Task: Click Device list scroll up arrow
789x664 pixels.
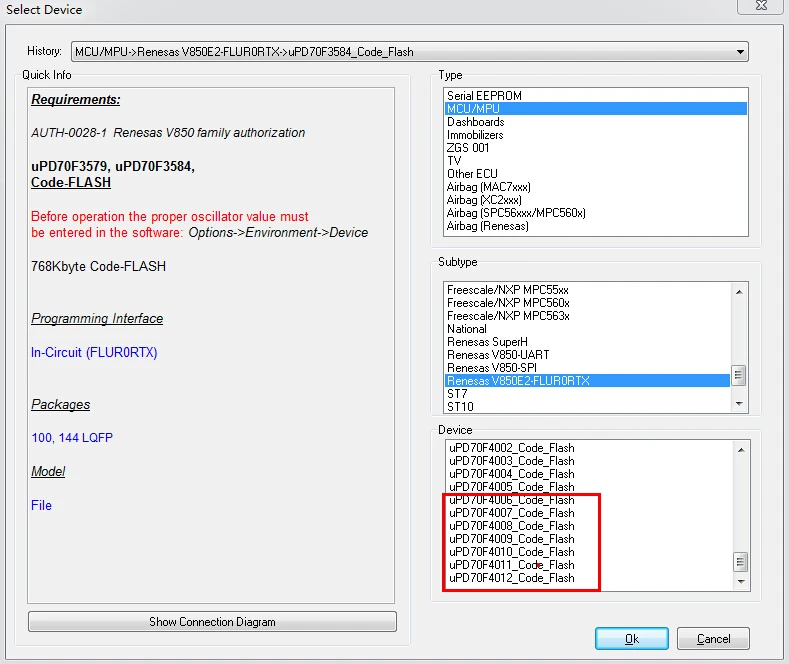Action: 741,450
